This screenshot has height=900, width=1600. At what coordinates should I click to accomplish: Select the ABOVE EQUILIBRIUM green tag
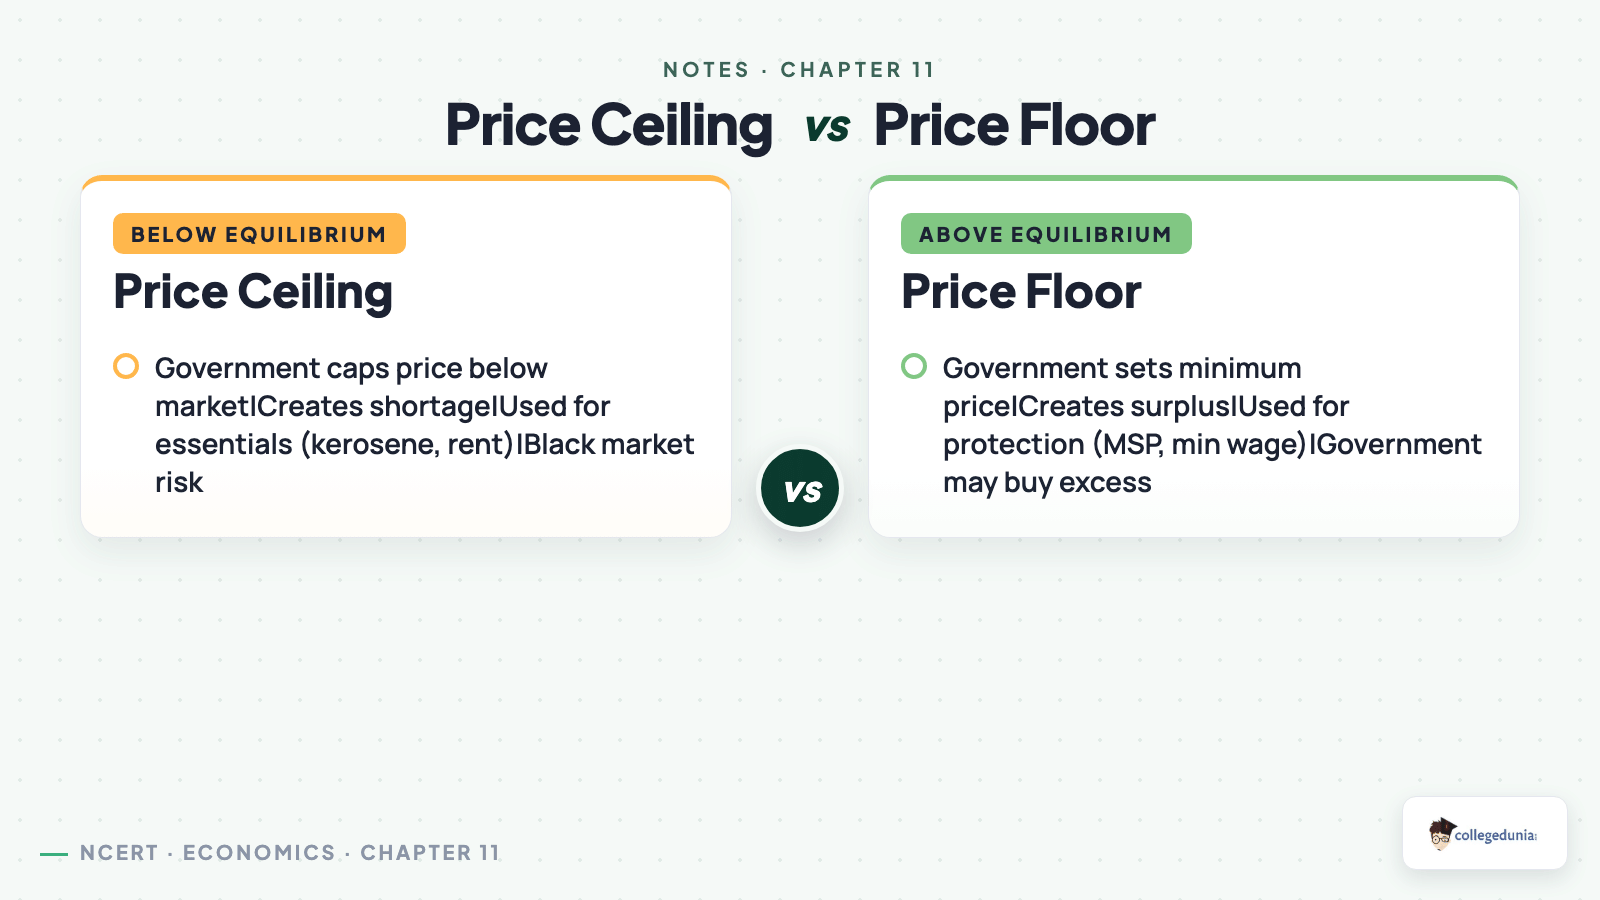1046,234
